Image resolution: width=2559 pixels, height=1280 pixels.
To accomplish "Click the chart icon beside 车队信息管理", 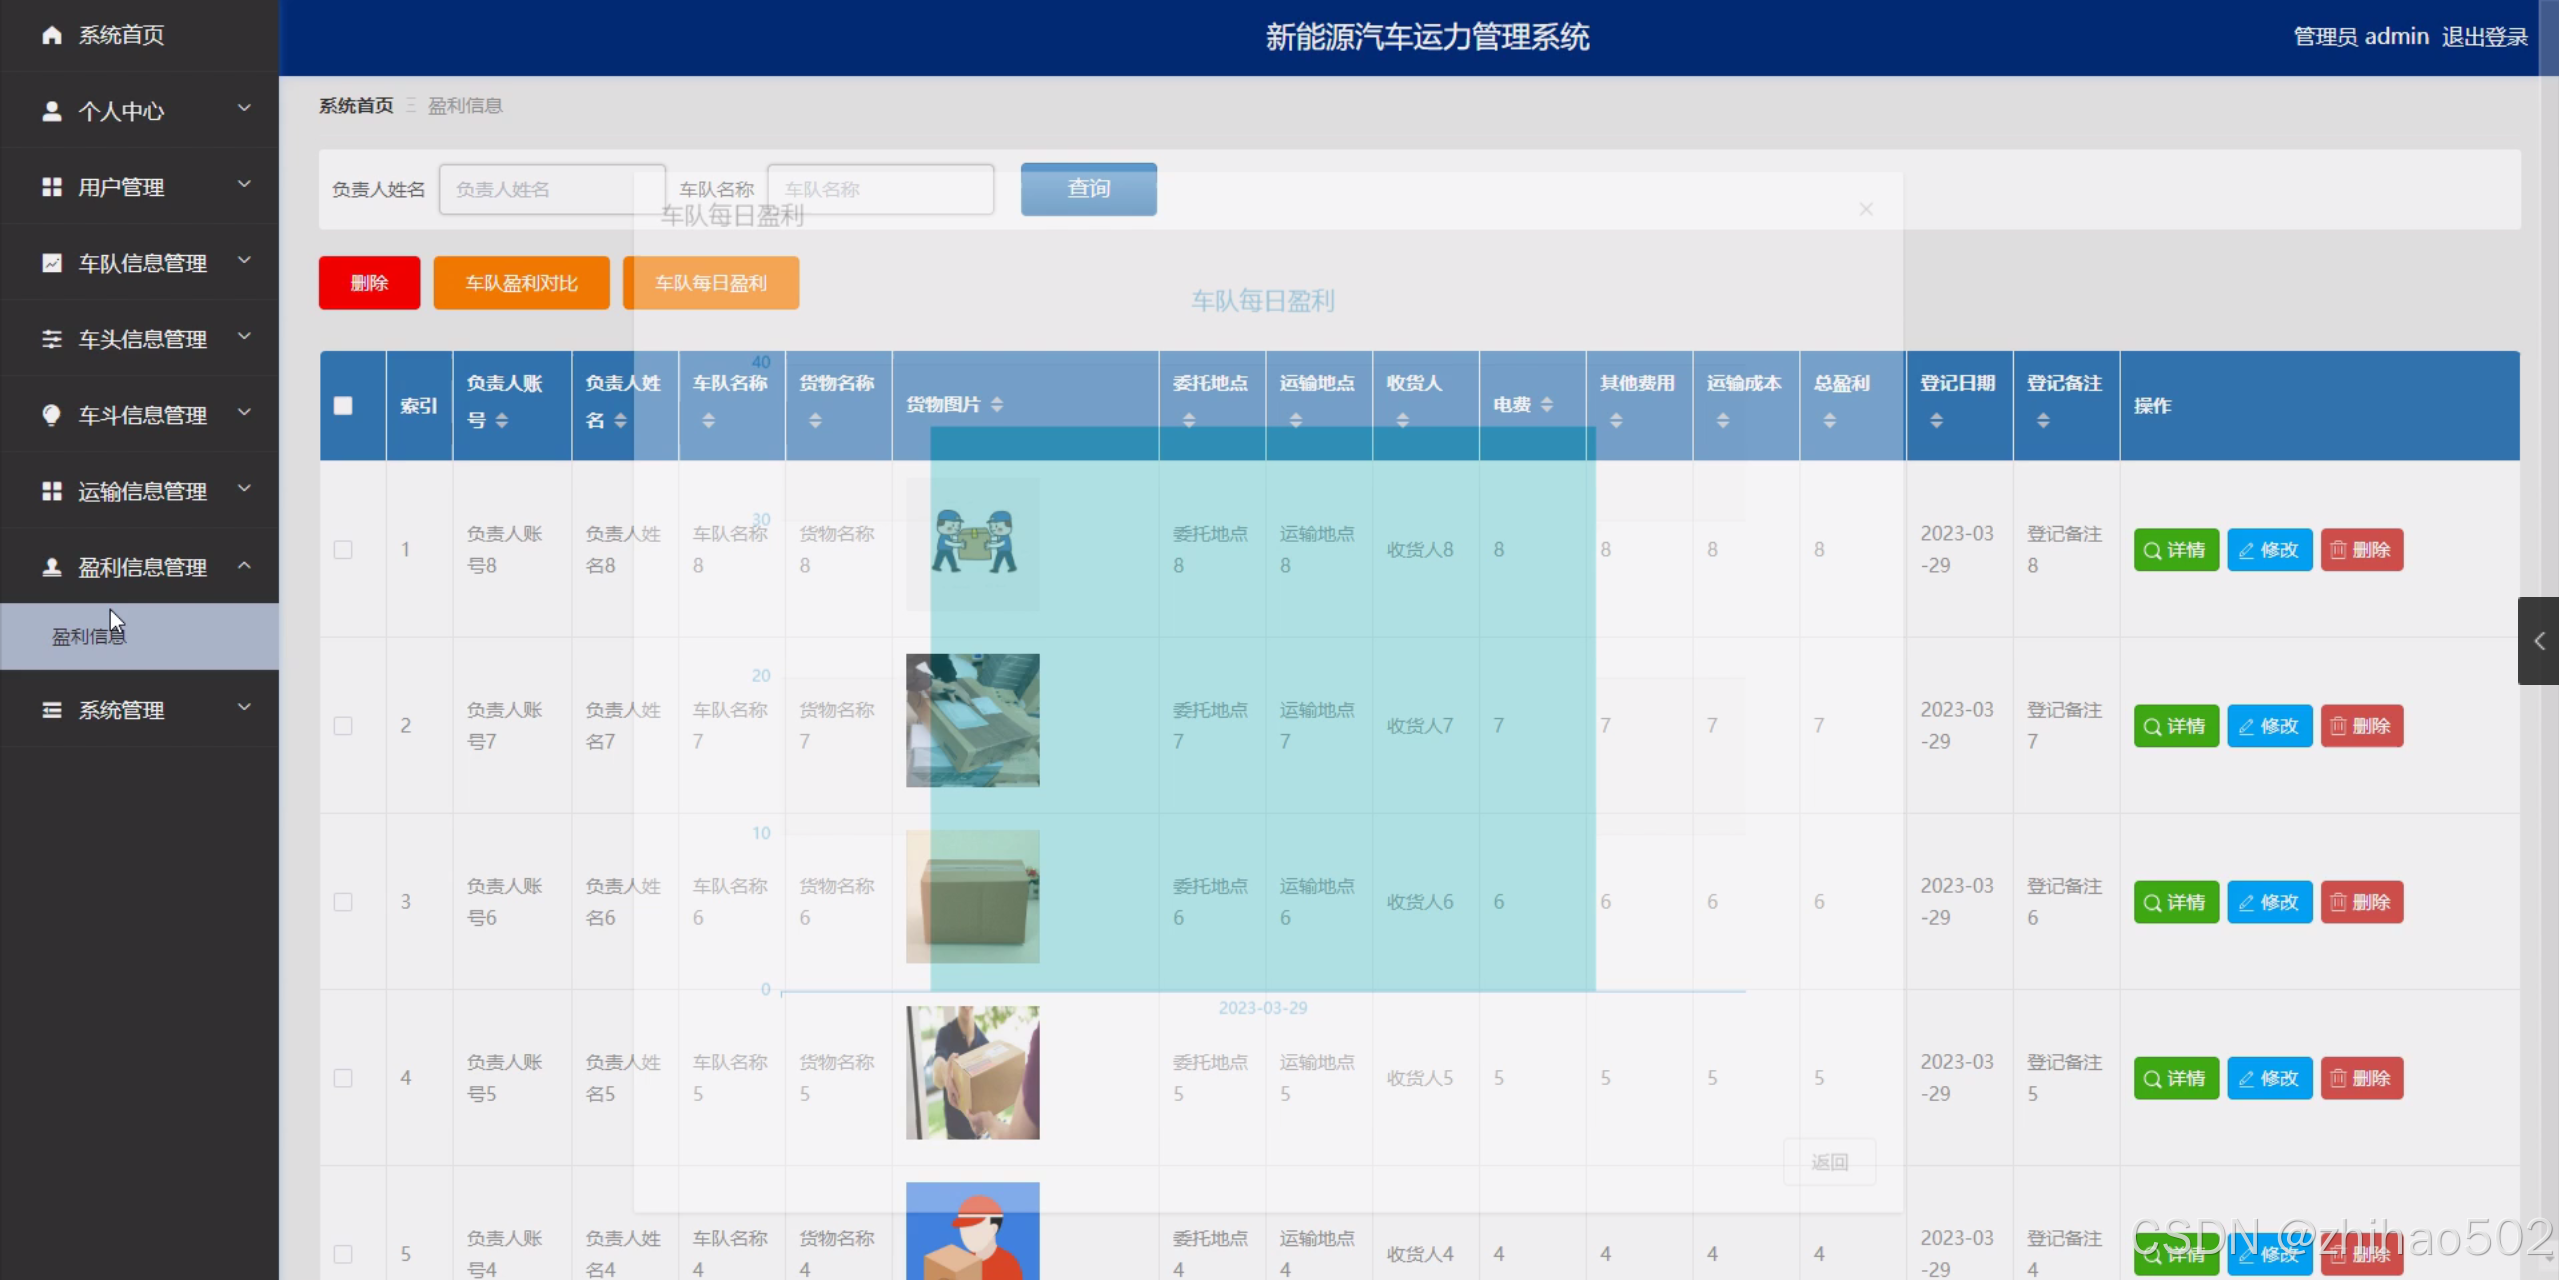I will pyautogui.click(x=52, y=263).
